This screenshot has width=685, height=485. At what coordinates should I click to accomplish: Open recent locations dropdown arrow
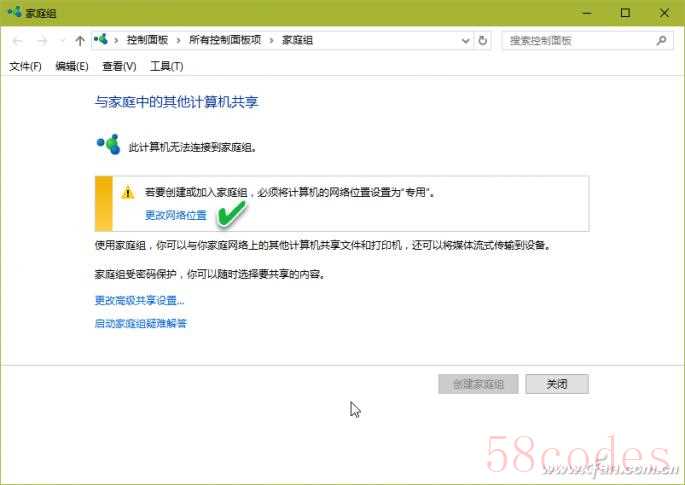(x=62, y=41)
